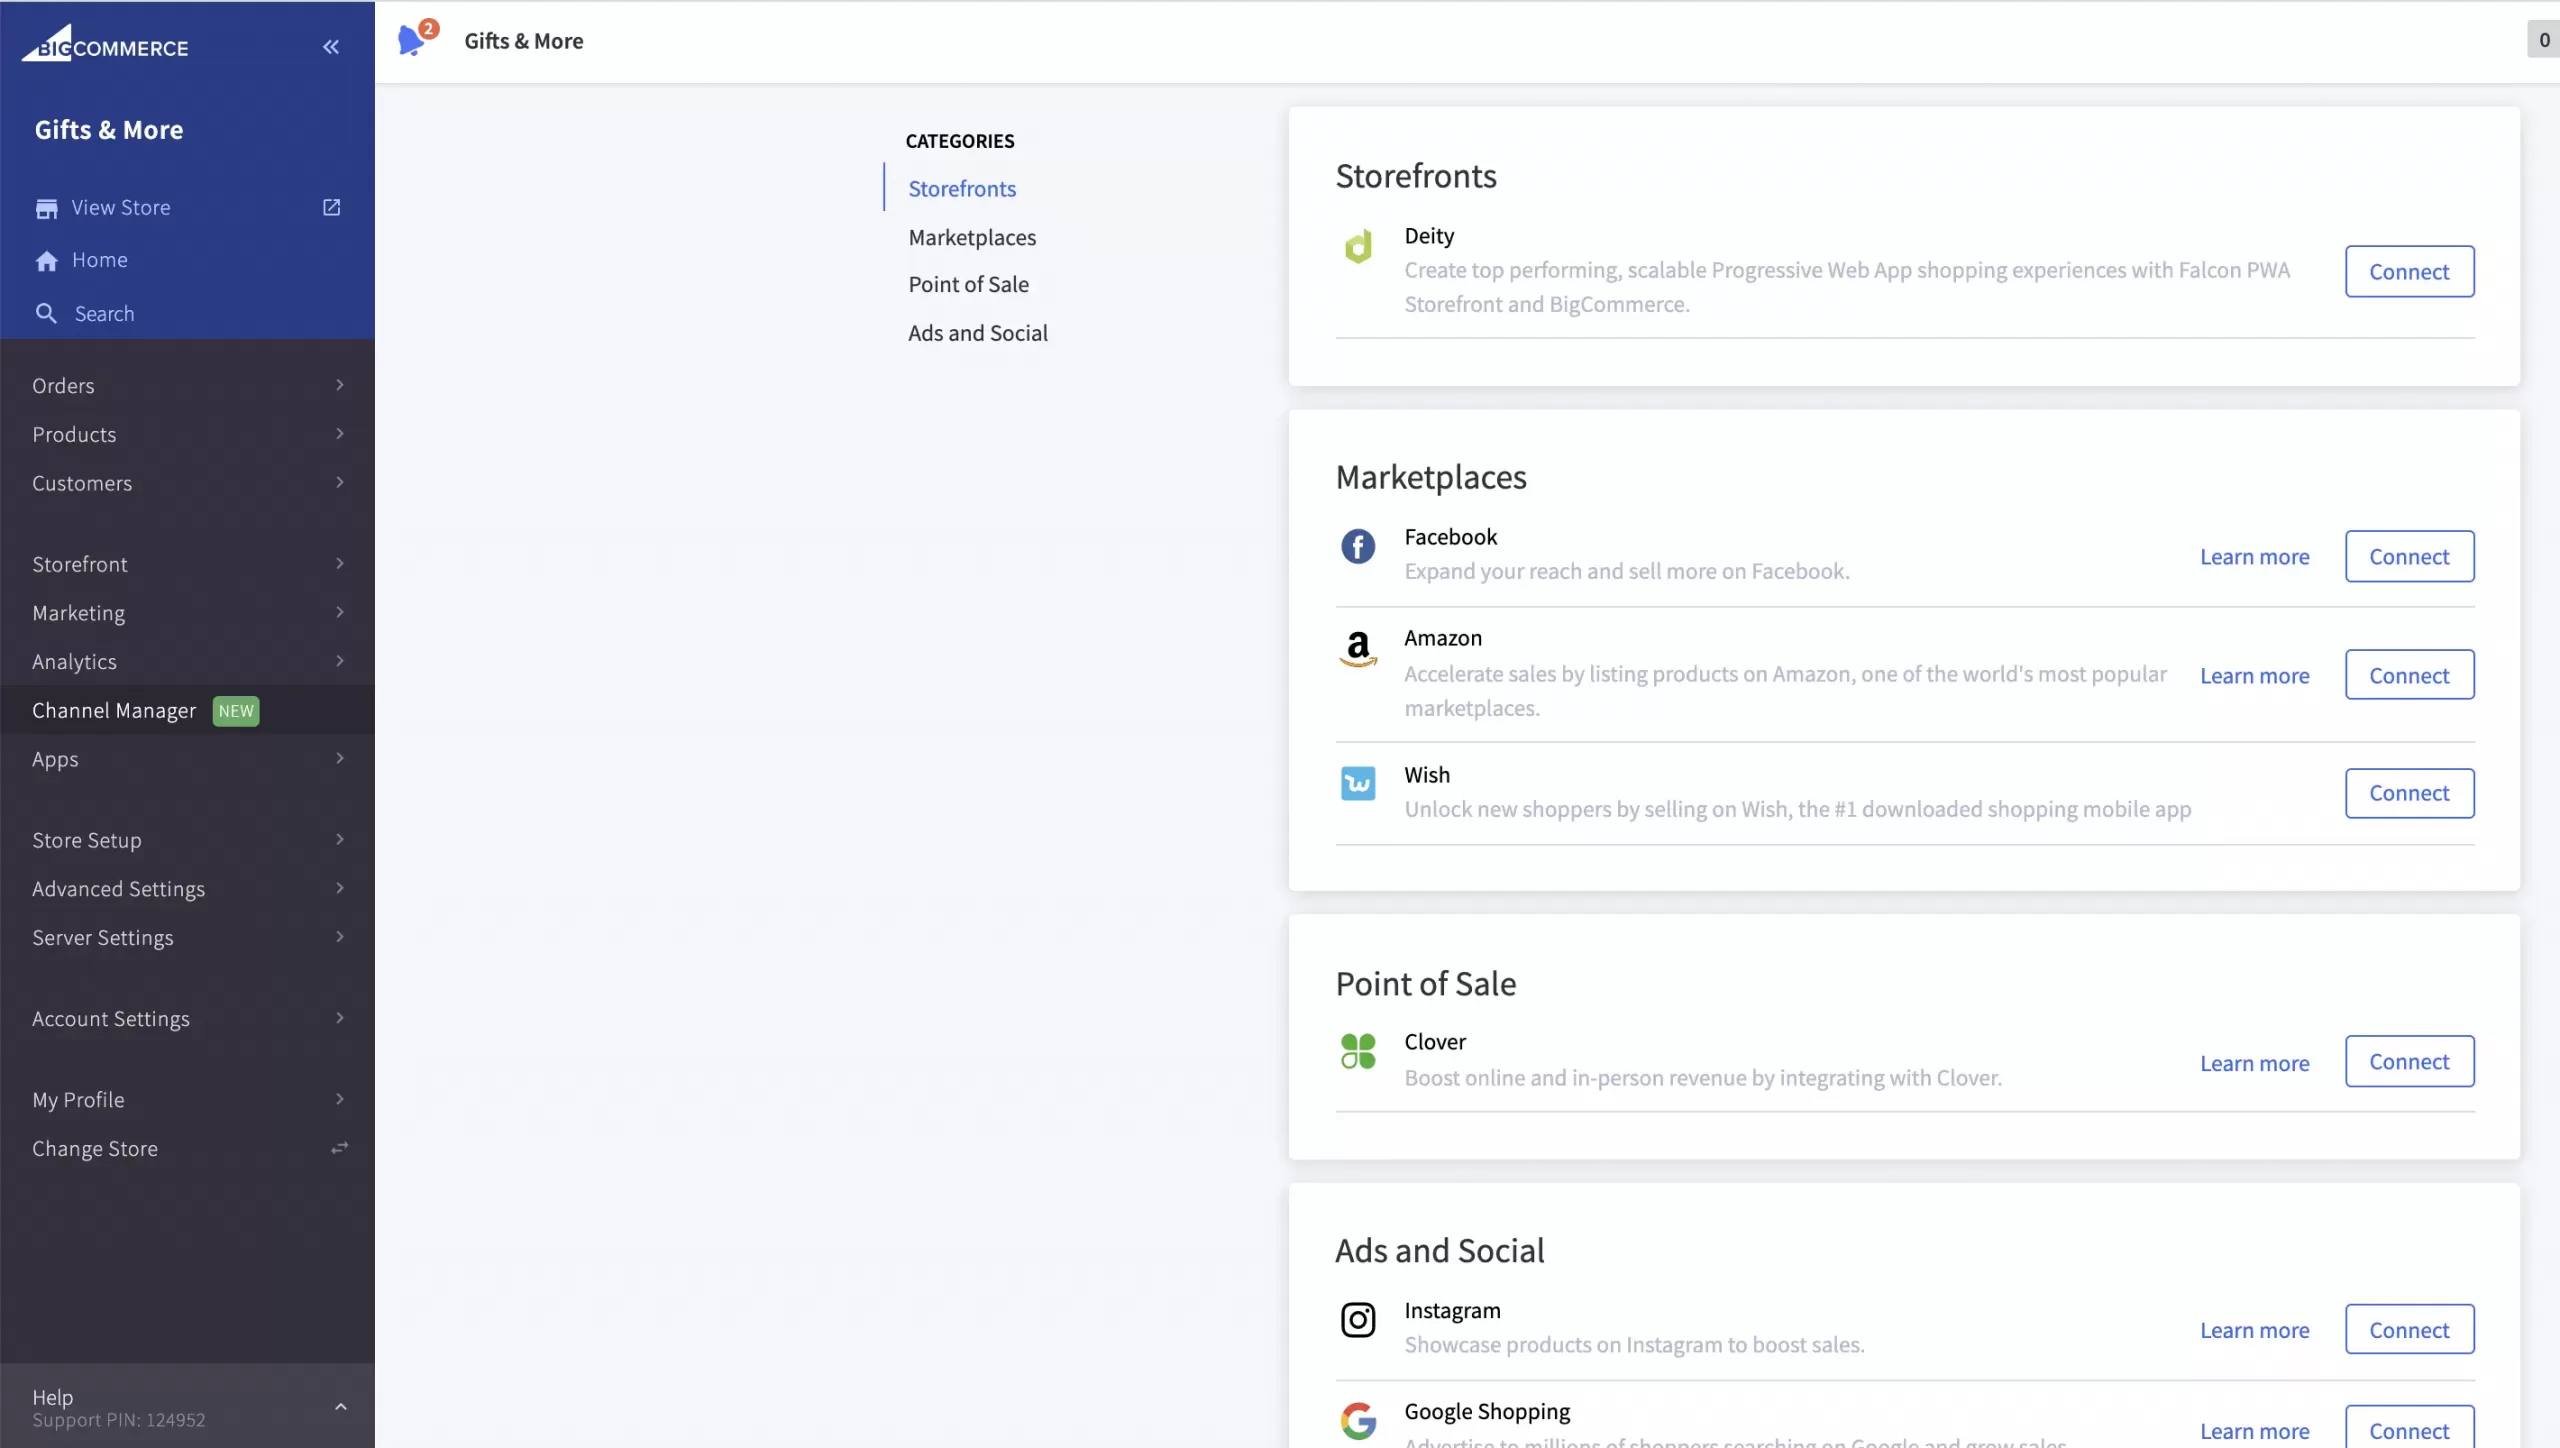
Task: Click the Instagram channel icon
Action: [1357, 1320]
